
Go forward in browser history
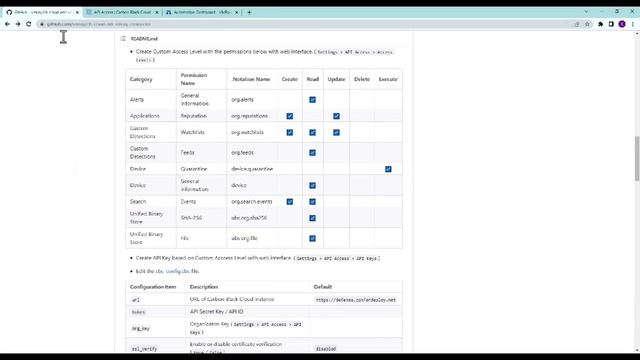coord(18,24)
